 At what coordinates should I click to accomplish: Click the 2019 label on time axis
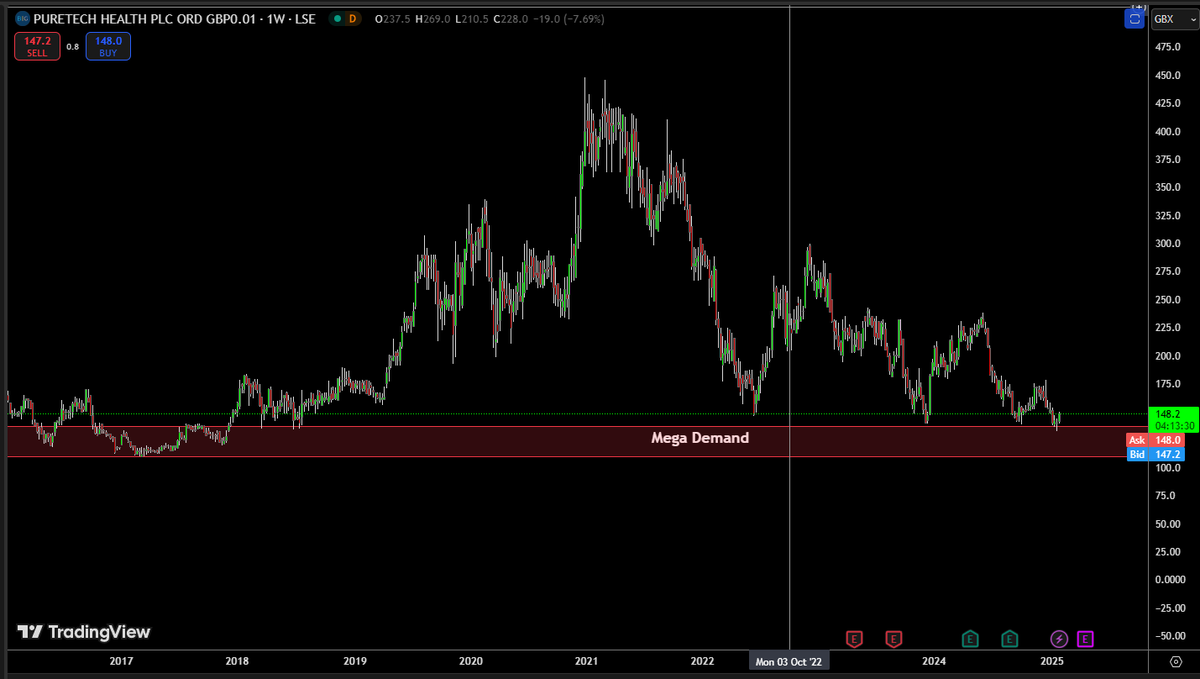[355, 662]
